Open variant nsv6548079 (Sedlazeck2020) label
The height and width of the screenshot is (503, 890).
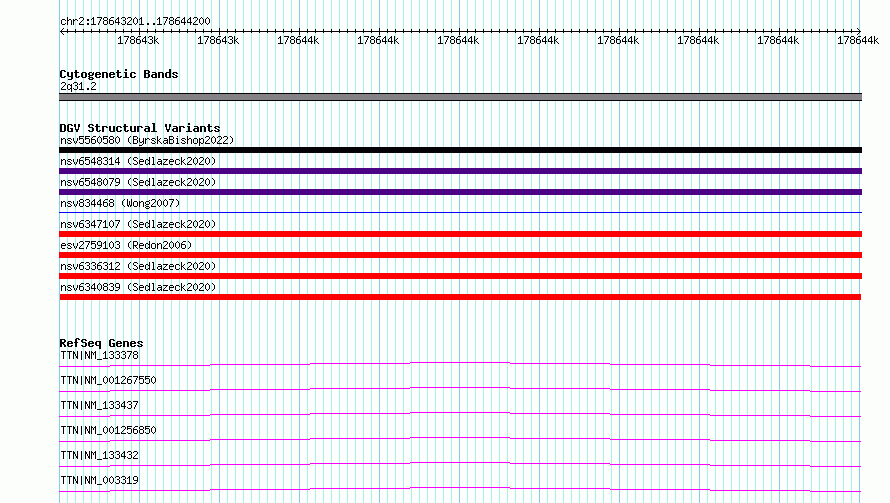138,182
